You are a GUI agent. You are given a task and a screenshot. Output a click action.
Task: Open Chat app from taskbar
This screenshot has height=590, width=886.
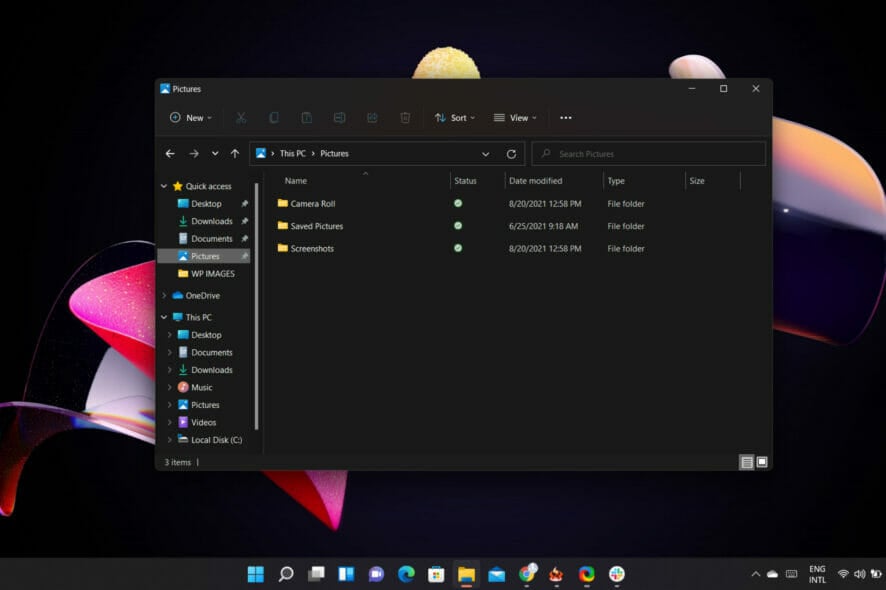click(376, 574)
